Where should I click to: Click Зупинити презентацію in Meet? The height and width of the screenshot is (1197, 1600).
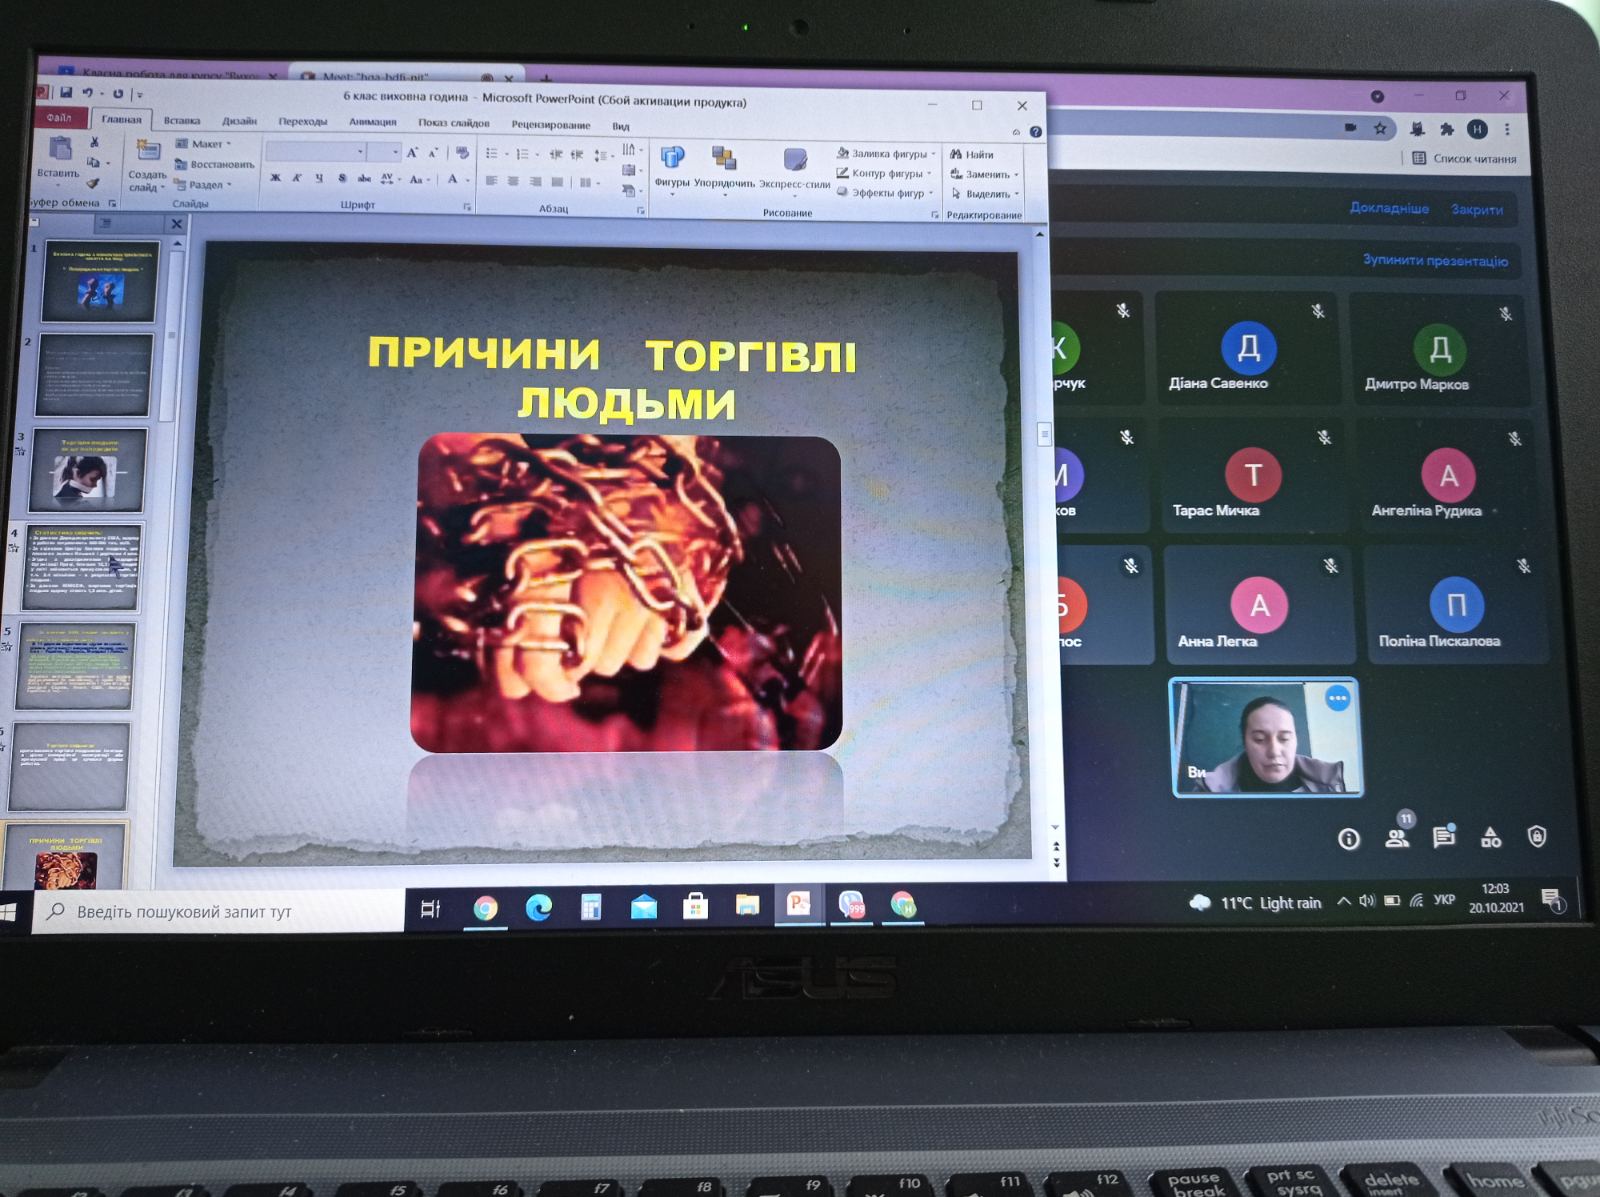(x=1435, y=260)
